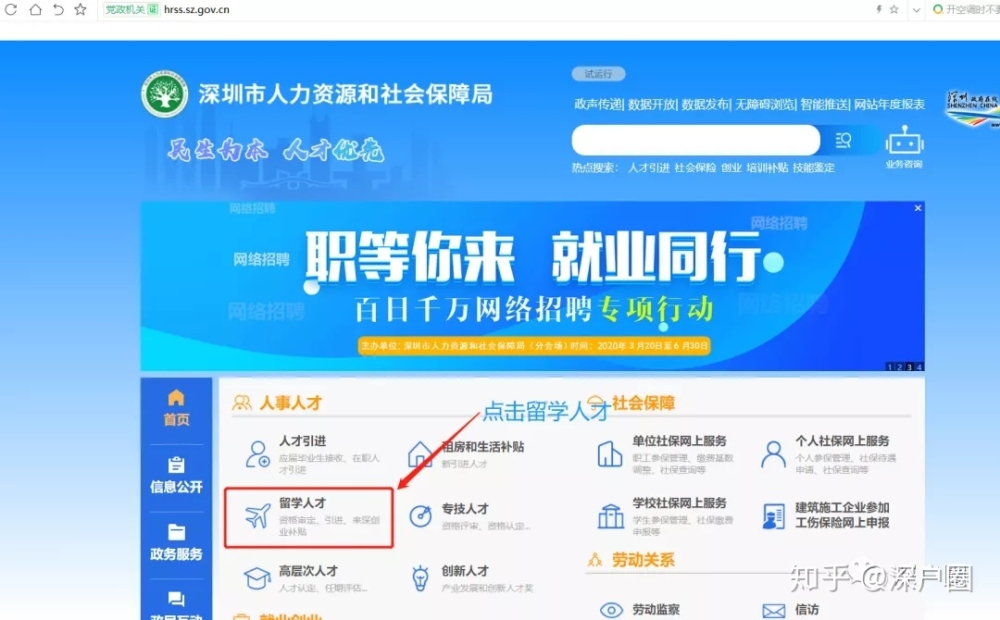Open 单位社保网上服务 link
Viewport: 1000px width, 620px height.
(679, 441)
